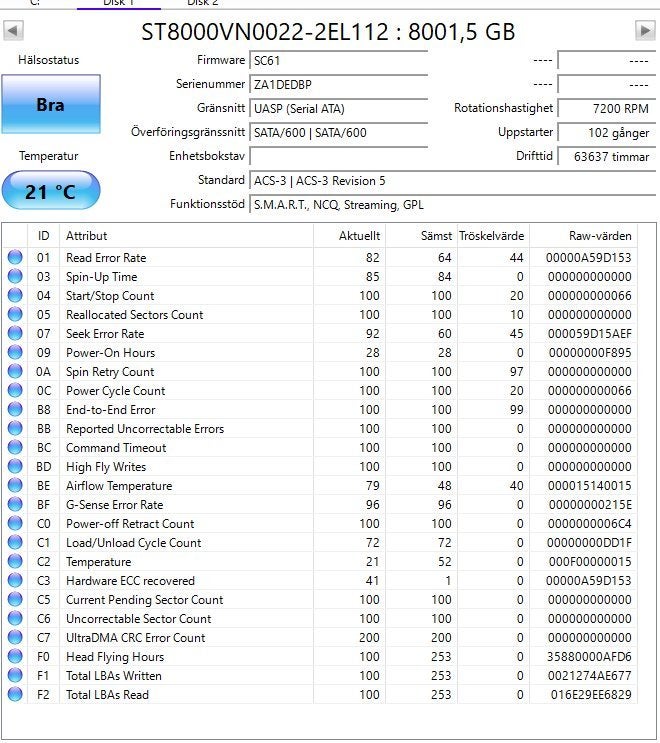Click raw value 00000000F895 of Power-On Hours
The height and width of the screenshot is (743, 660).
[590, 352]
